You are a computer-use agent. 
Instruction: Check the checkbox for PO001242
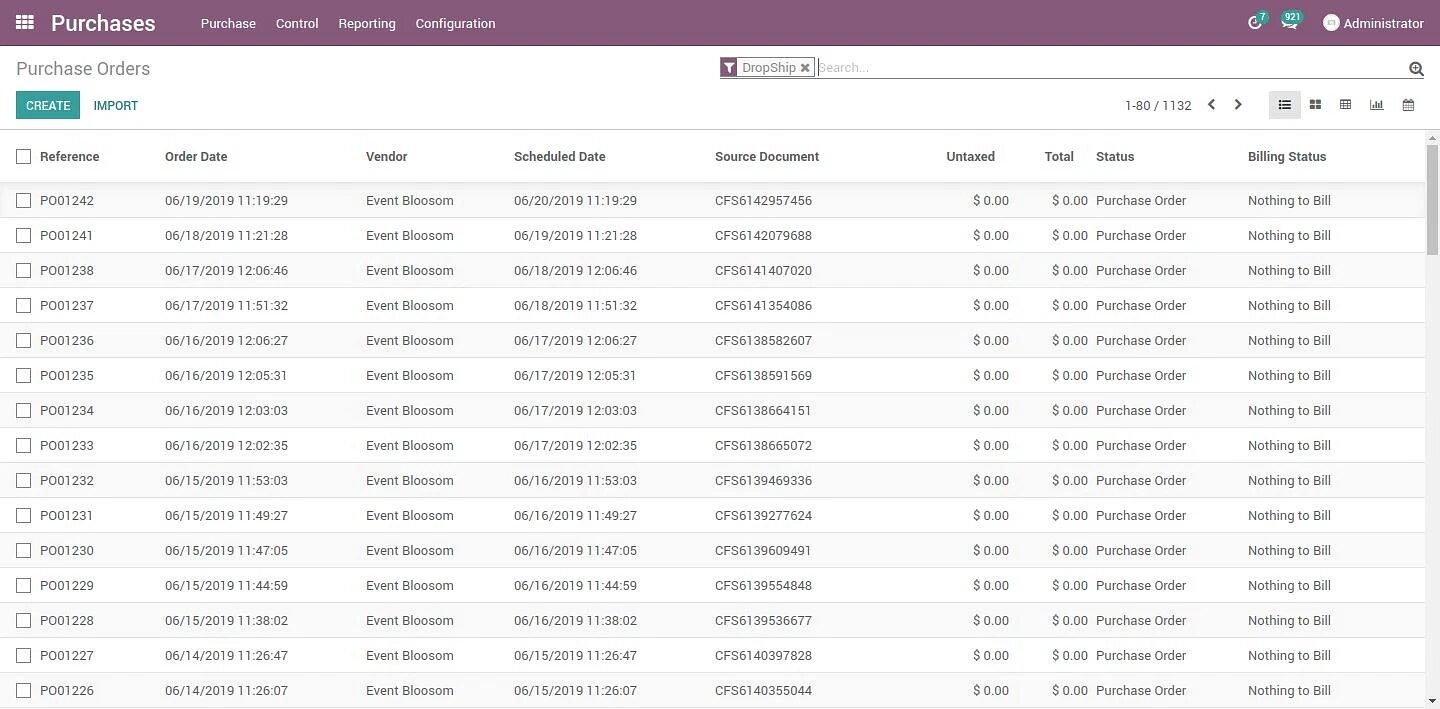click(24, 200)
